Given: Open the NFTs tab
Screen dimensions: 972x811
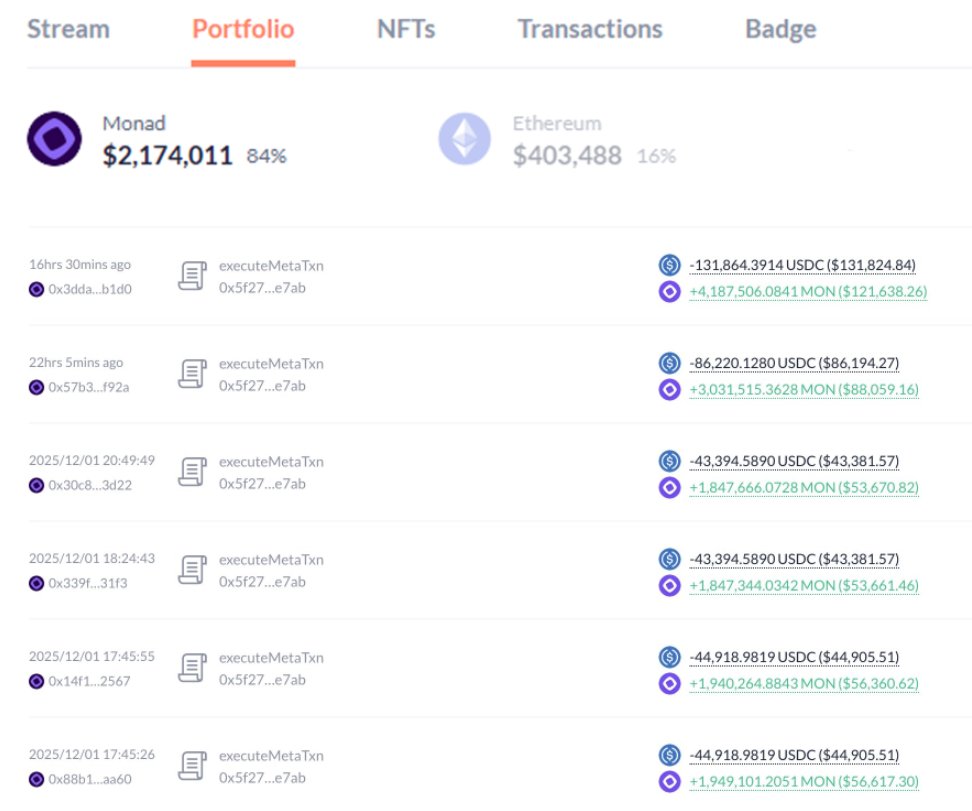Looking at the screenshot, I should tap(406, 29).
